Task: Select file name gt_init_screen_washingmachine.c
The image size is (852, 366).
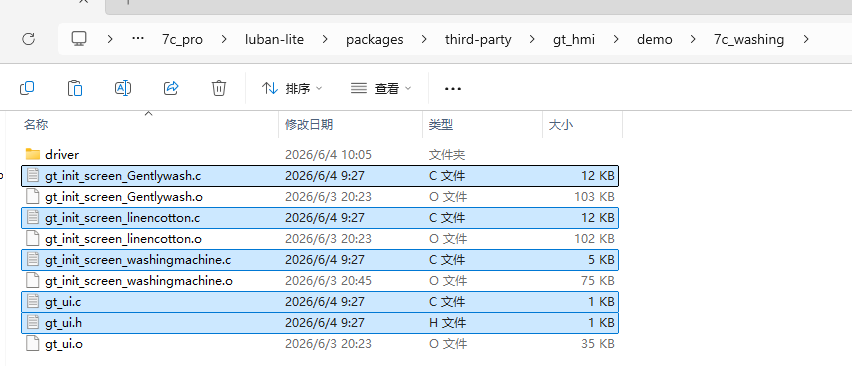Action: (138, 260)
